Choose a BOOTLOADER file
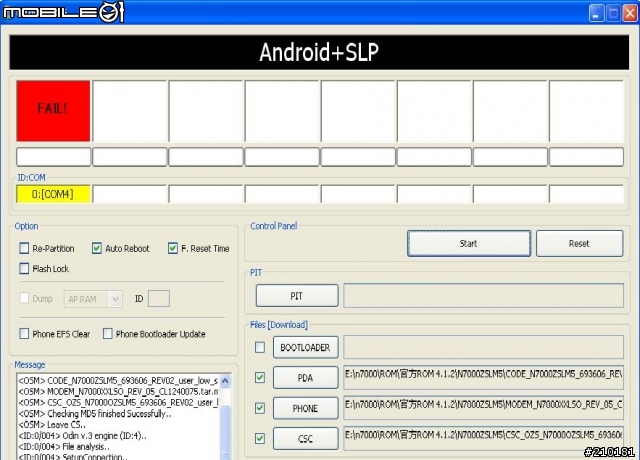 (x=305, y=347)
